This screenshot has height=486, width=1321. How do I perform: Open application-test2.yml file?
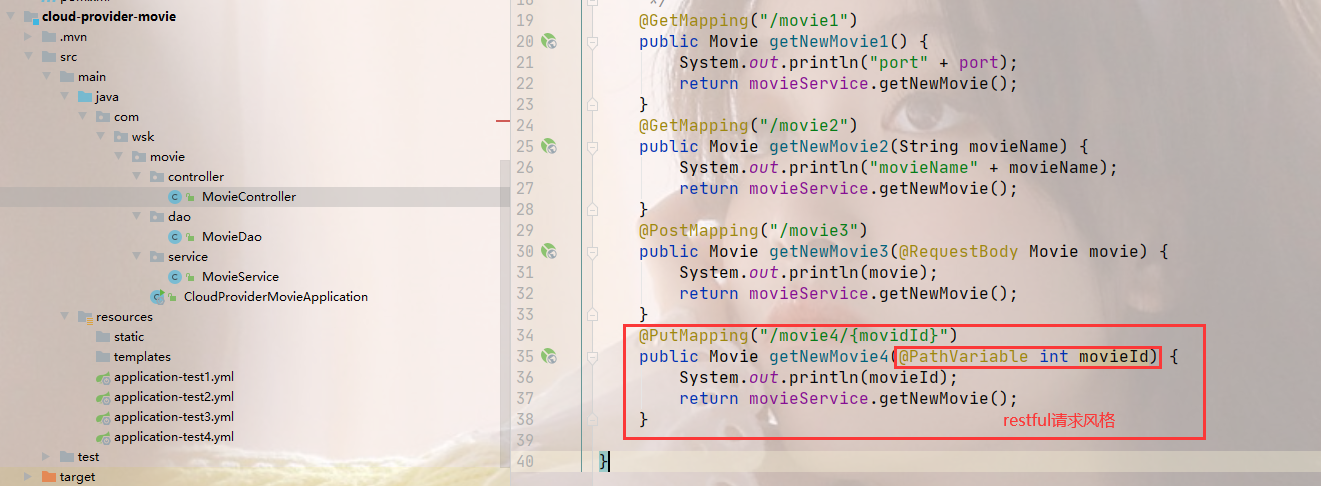pos(174,397)
